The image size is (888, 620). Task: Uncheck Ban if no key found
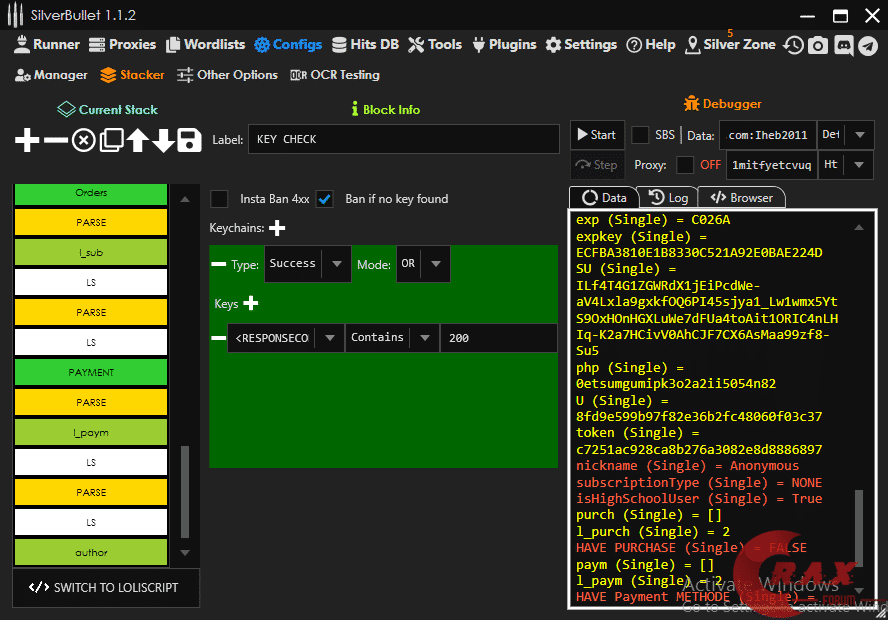point(325,199)
